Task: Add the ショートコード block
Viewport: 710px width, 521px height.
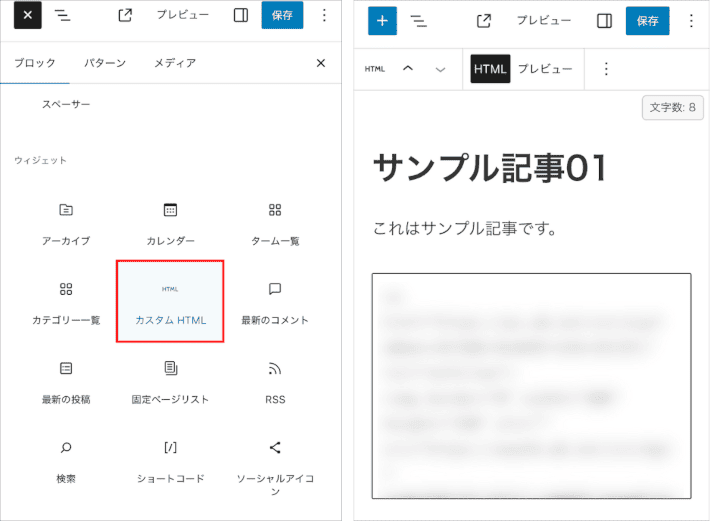Action: coord(170,461)
